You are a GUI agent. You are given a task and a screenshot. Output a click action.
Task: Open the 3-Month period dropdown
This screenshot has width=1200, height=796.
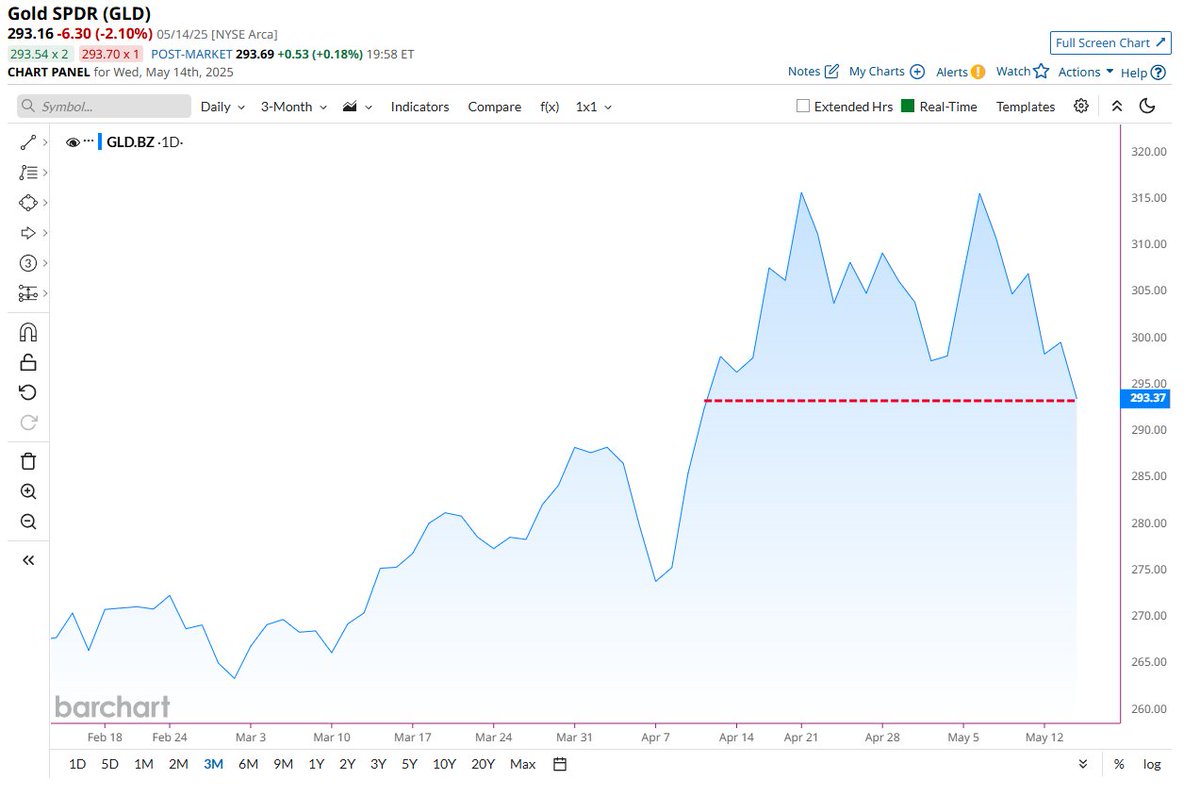click(294, 106)
